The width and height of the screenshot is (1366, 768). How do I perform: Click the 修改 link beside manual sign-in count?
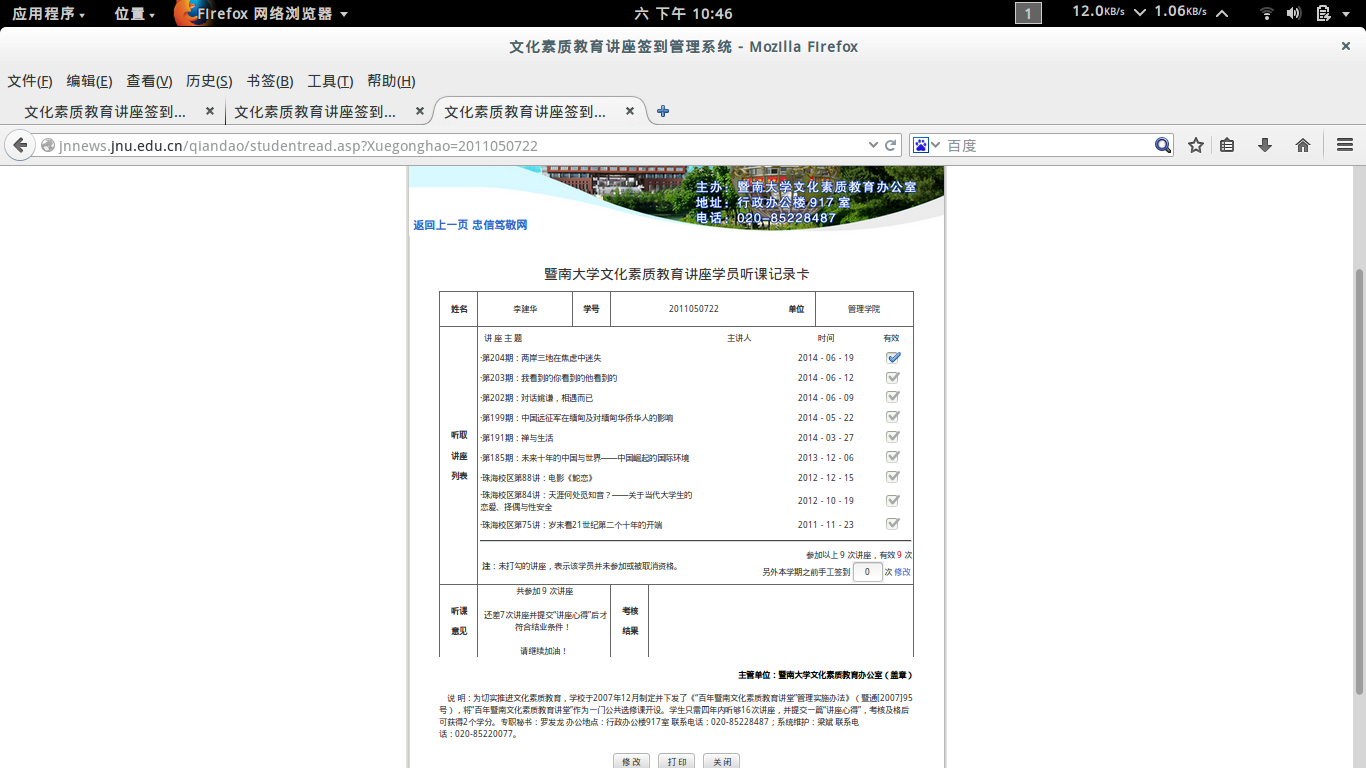coord(902,572)
